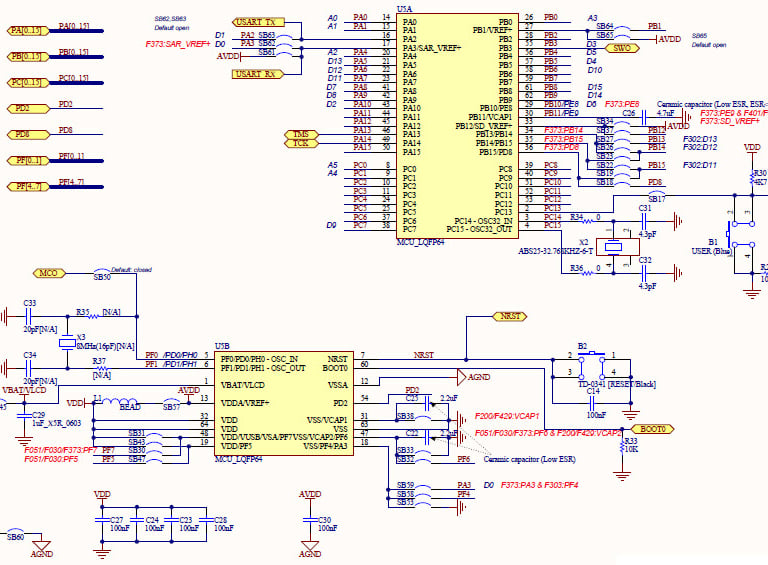Select the U5B MCU component body
Screen dimensions: 768x565
click(x=284, y=403)
